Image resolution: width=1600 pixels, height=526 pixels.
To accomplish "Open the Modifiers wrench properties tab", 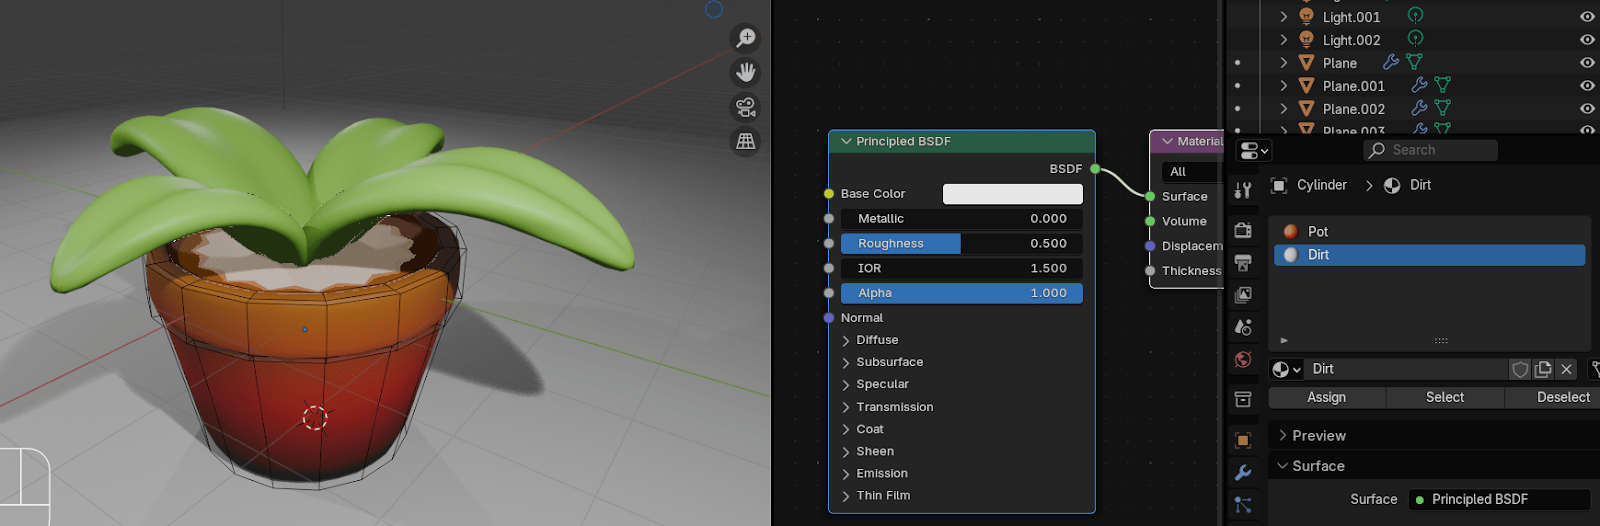I will (1243, 473).
